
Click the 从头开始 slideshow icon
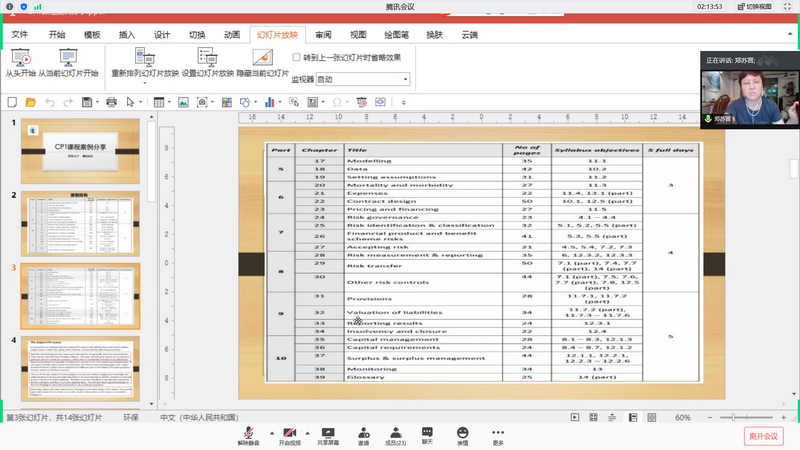click(x=19, y=57)
